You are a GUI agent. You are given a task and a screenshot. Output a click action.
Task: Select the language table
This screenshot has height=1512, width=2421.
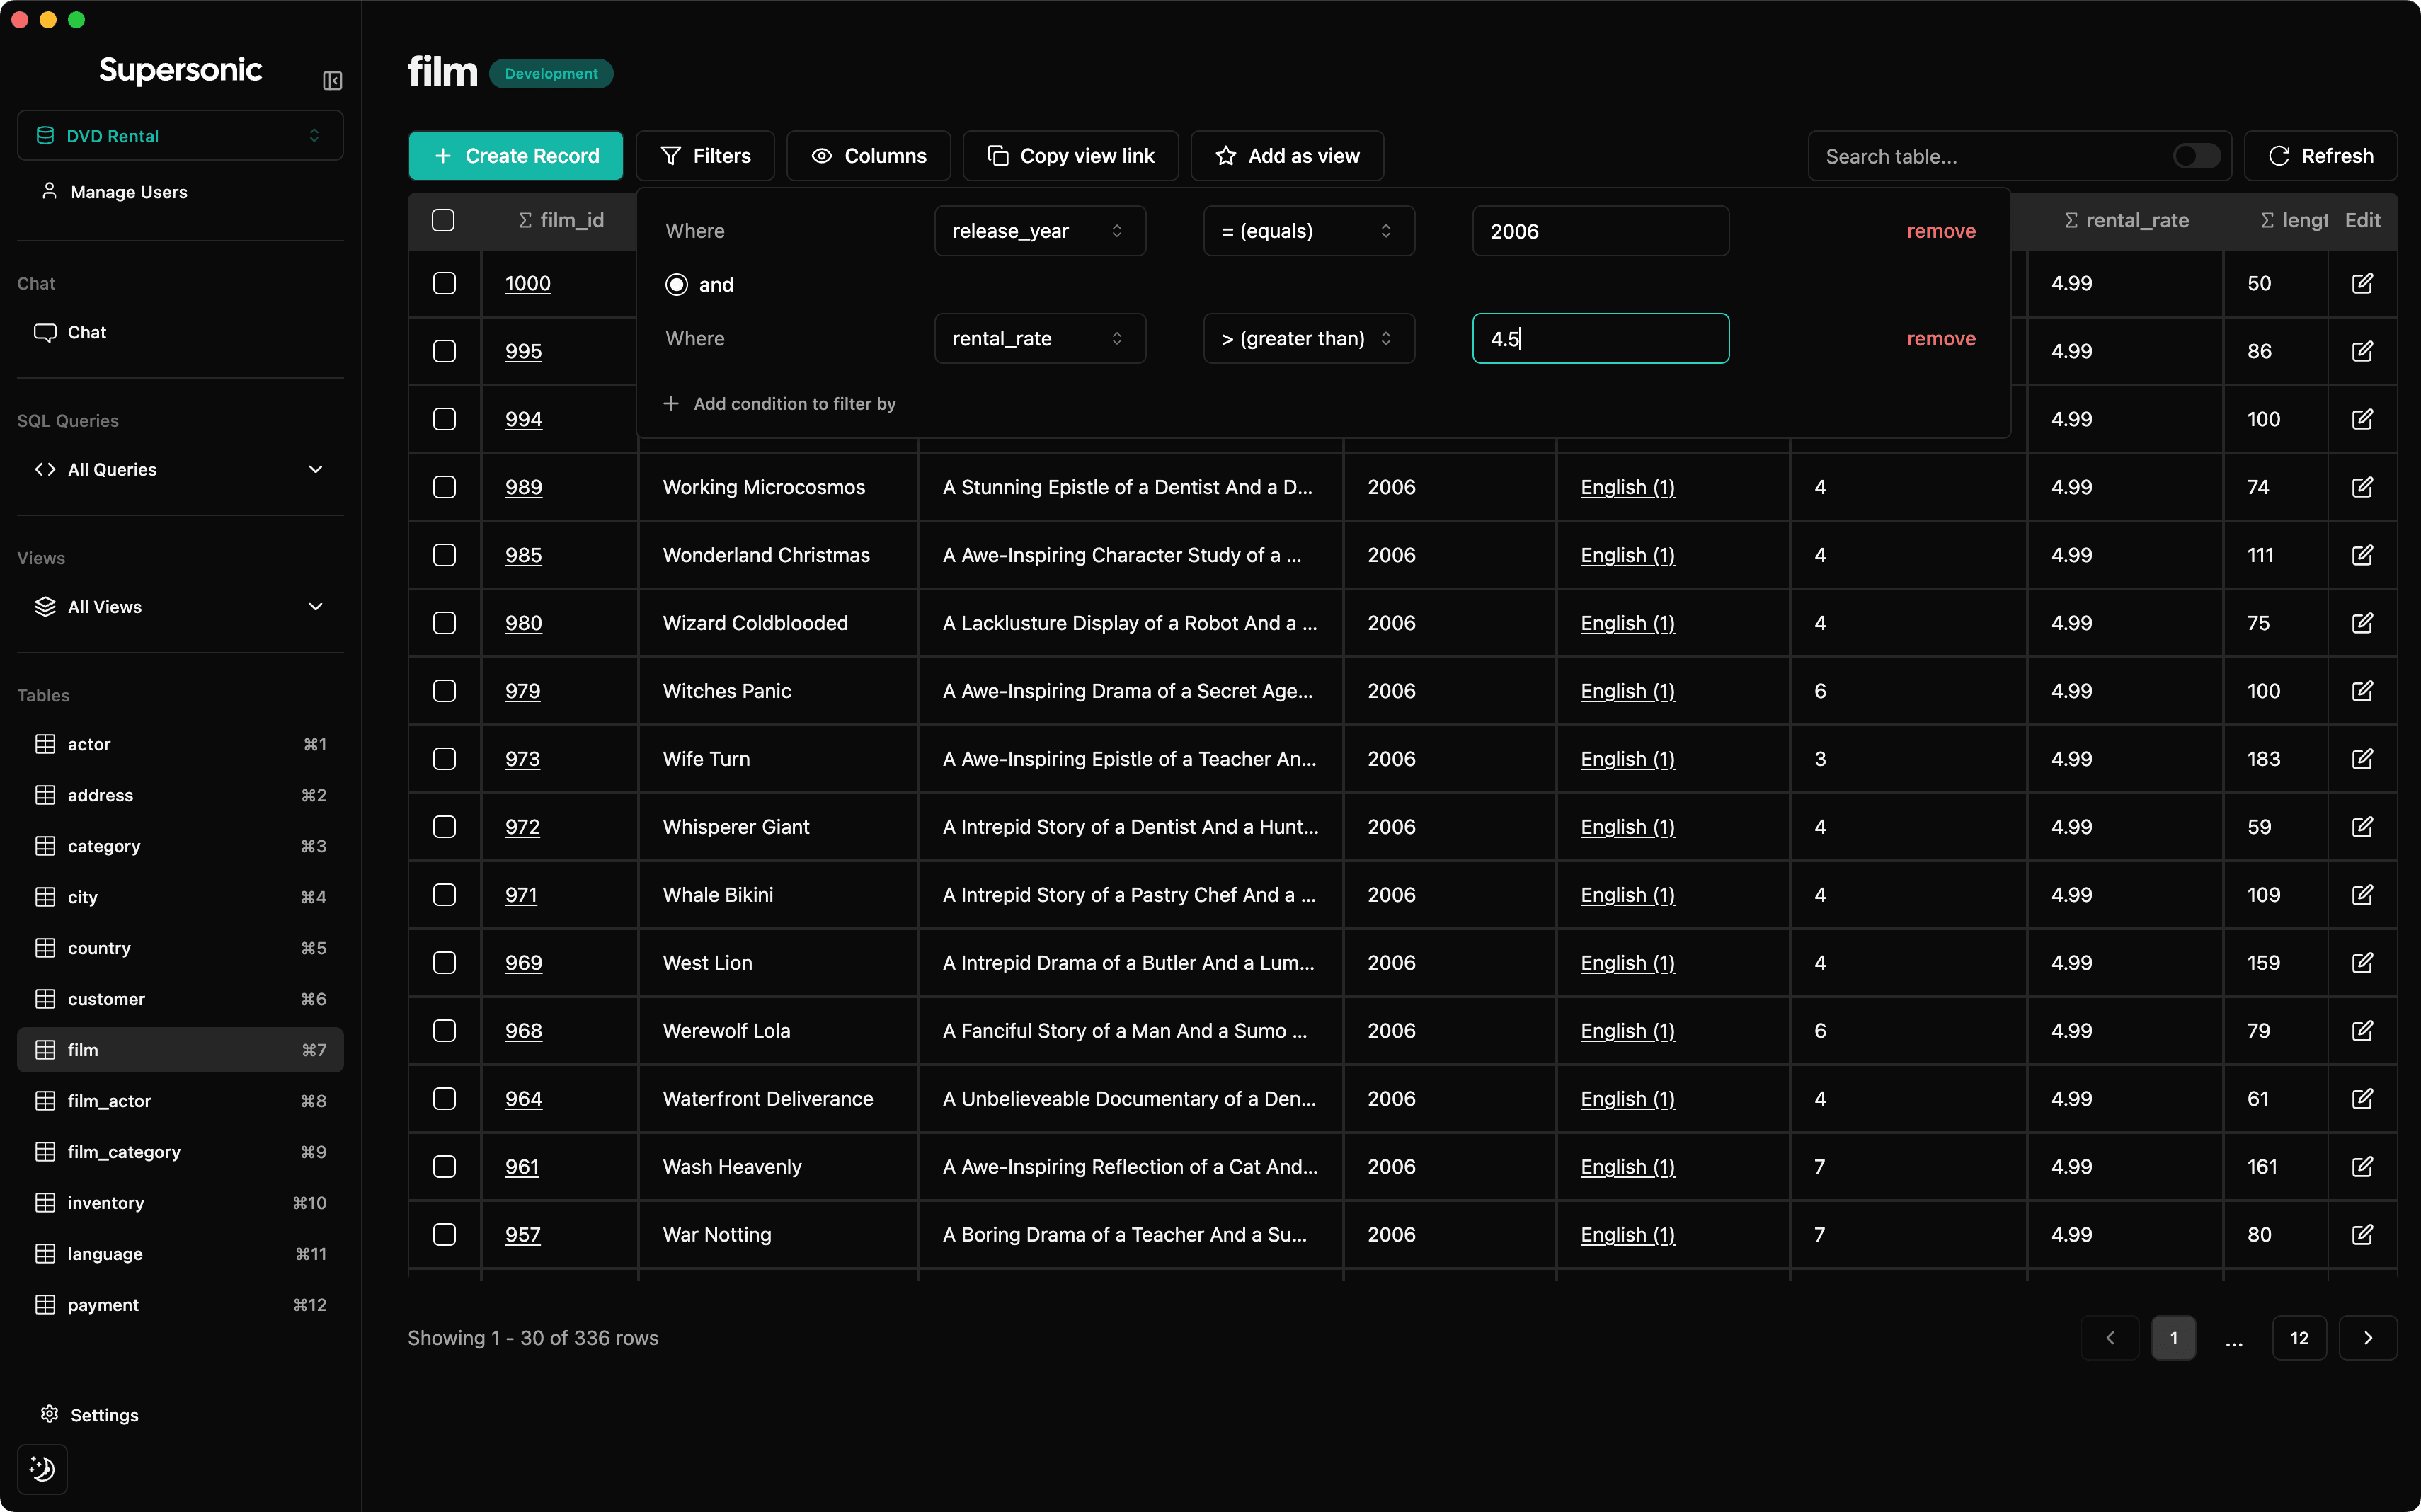coord(180,1254)
